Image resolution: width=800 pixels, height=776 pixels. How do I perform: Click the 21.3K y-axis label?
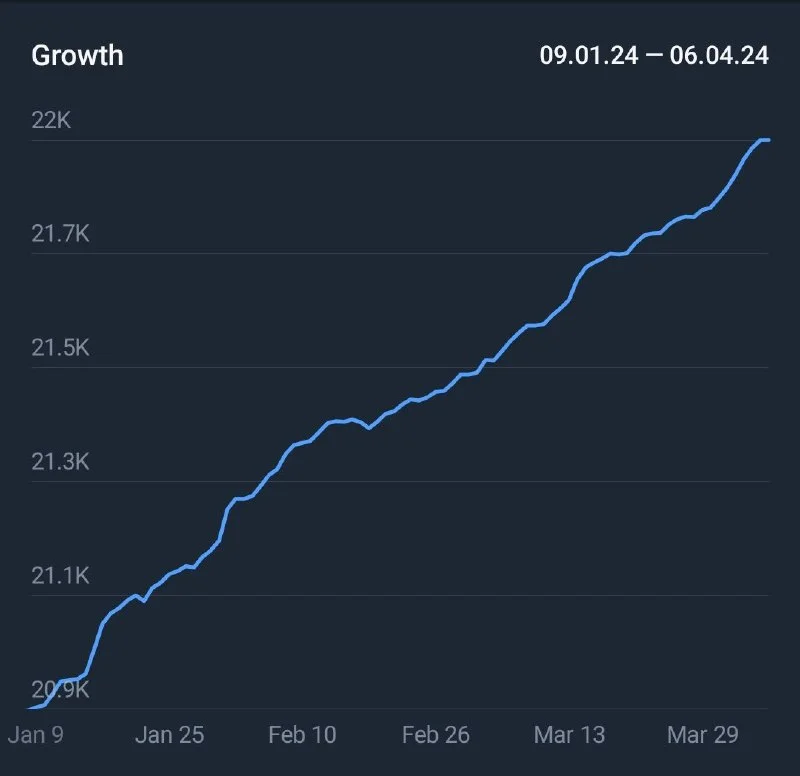tap(60, 462)
